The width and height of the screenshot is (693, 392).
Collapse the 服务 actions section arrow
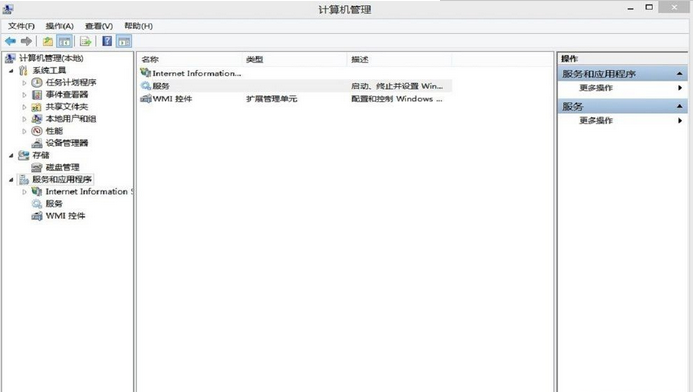[x=680, y=107]
